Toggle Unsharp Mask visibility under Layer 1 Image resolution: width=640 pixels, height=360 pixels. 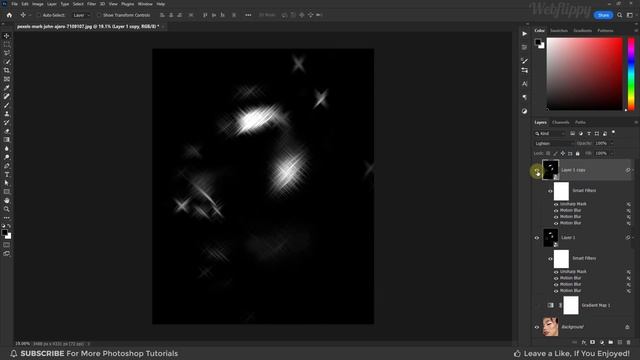pyautogui.click(x=556, y=272)
